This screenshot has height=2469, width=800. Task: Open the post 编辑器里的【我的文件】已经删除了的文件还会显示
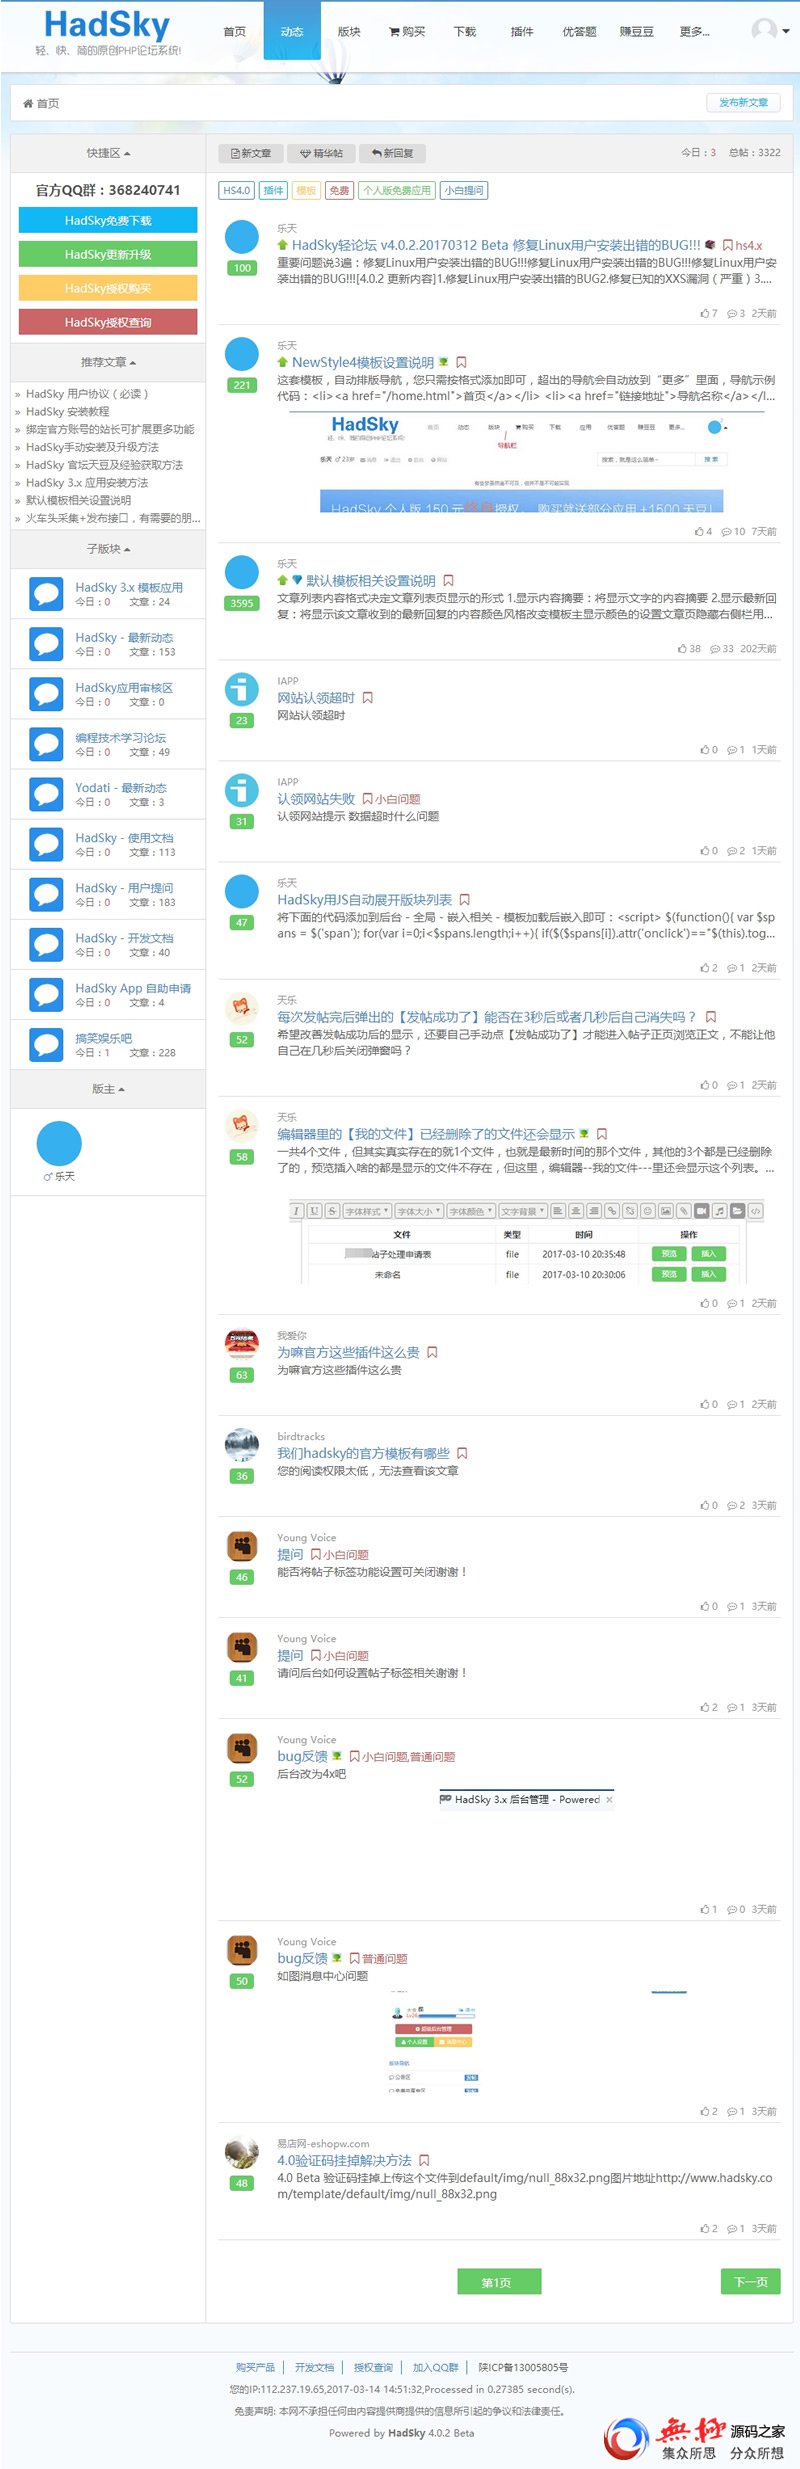coord(426,1134)
